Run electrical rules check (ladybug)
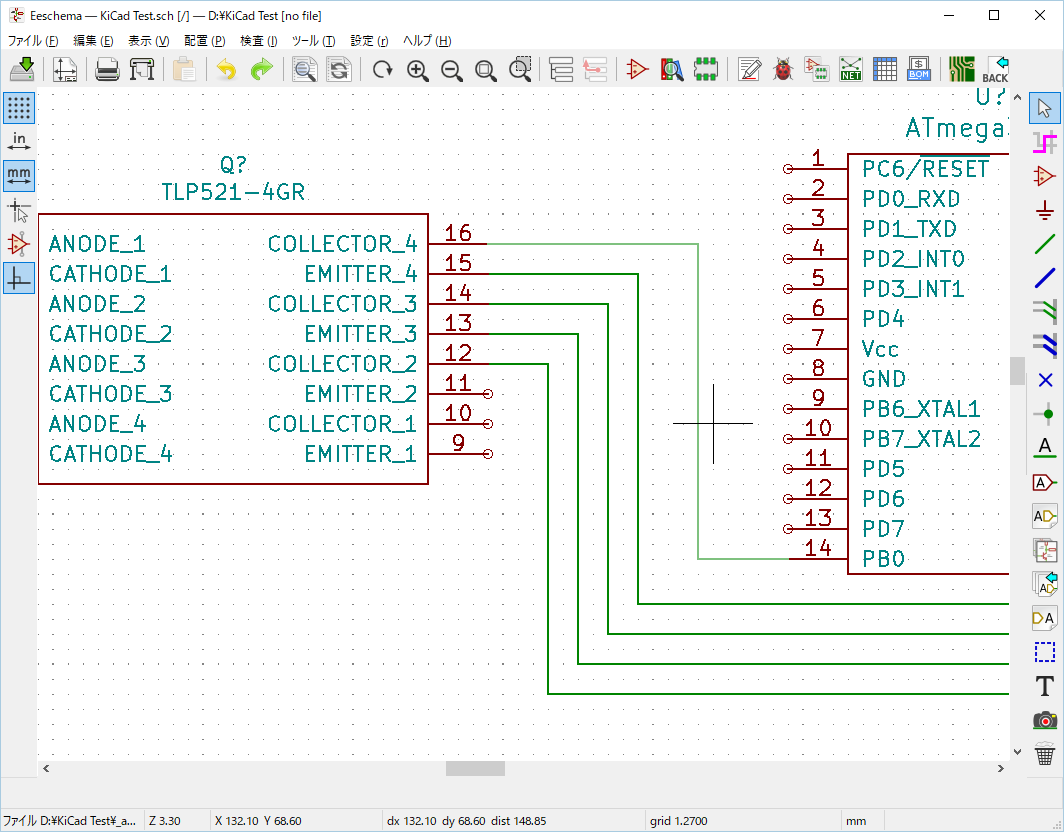Screen dimensions: 1064x832 (783, 69)
